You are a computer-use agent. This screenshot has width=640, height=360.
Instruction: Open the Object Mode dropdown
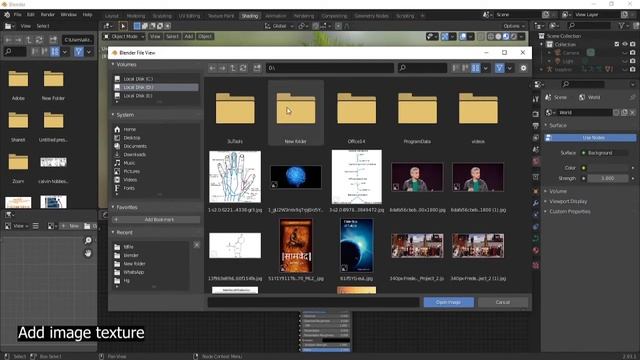(124, 36)
